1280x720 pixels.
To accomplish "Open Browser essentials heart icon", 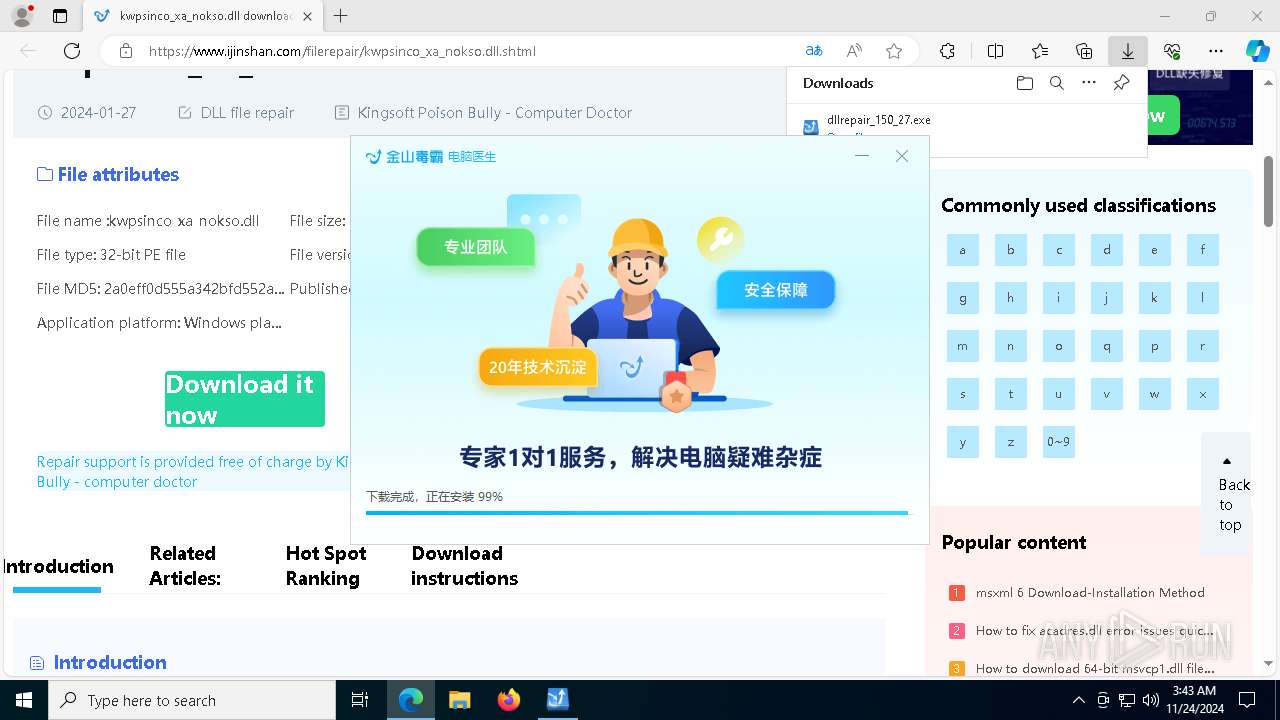I will (x=1172, y=51).
